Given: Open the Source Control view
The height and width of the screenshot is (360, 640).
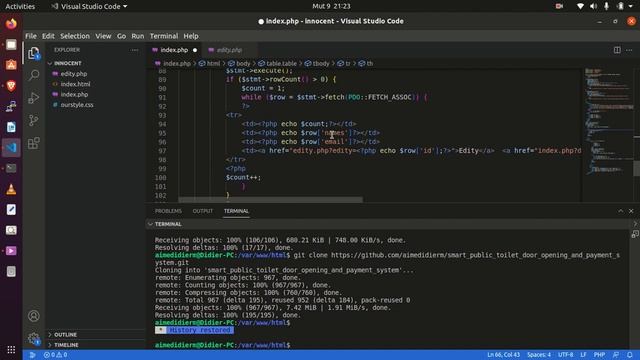Looking at the screenshot, I should [x=34, y=120].
